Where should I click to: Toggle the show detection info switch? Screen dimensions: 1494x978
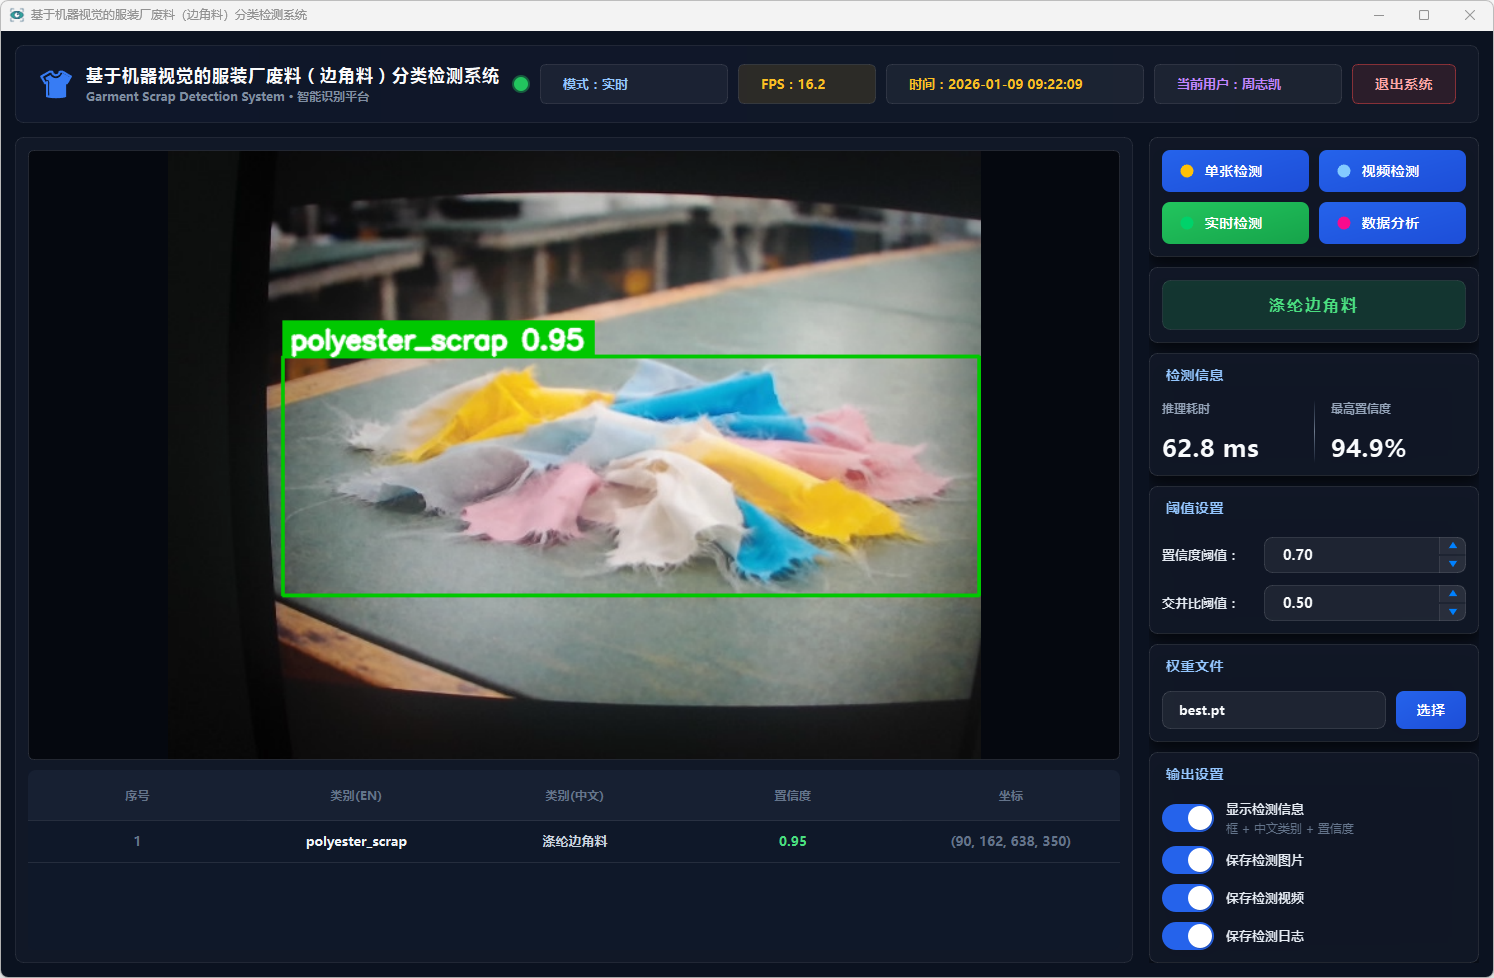[1188, 818]
